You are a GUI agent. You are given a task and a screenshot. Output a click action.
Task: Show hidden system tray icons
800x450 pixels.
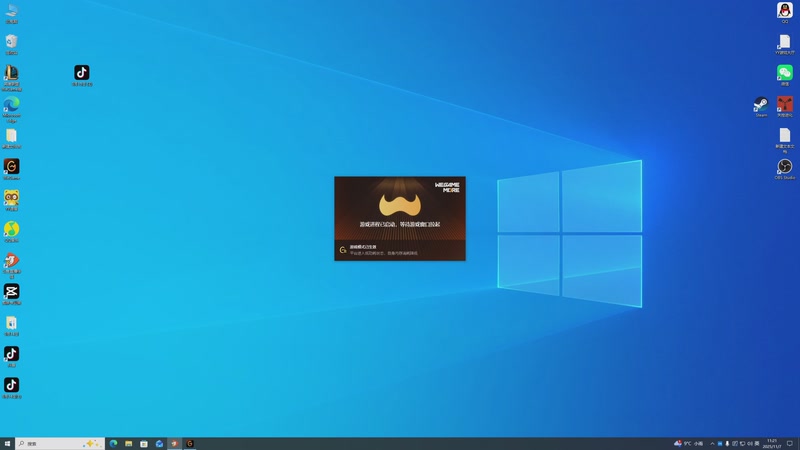click(712, 444)
